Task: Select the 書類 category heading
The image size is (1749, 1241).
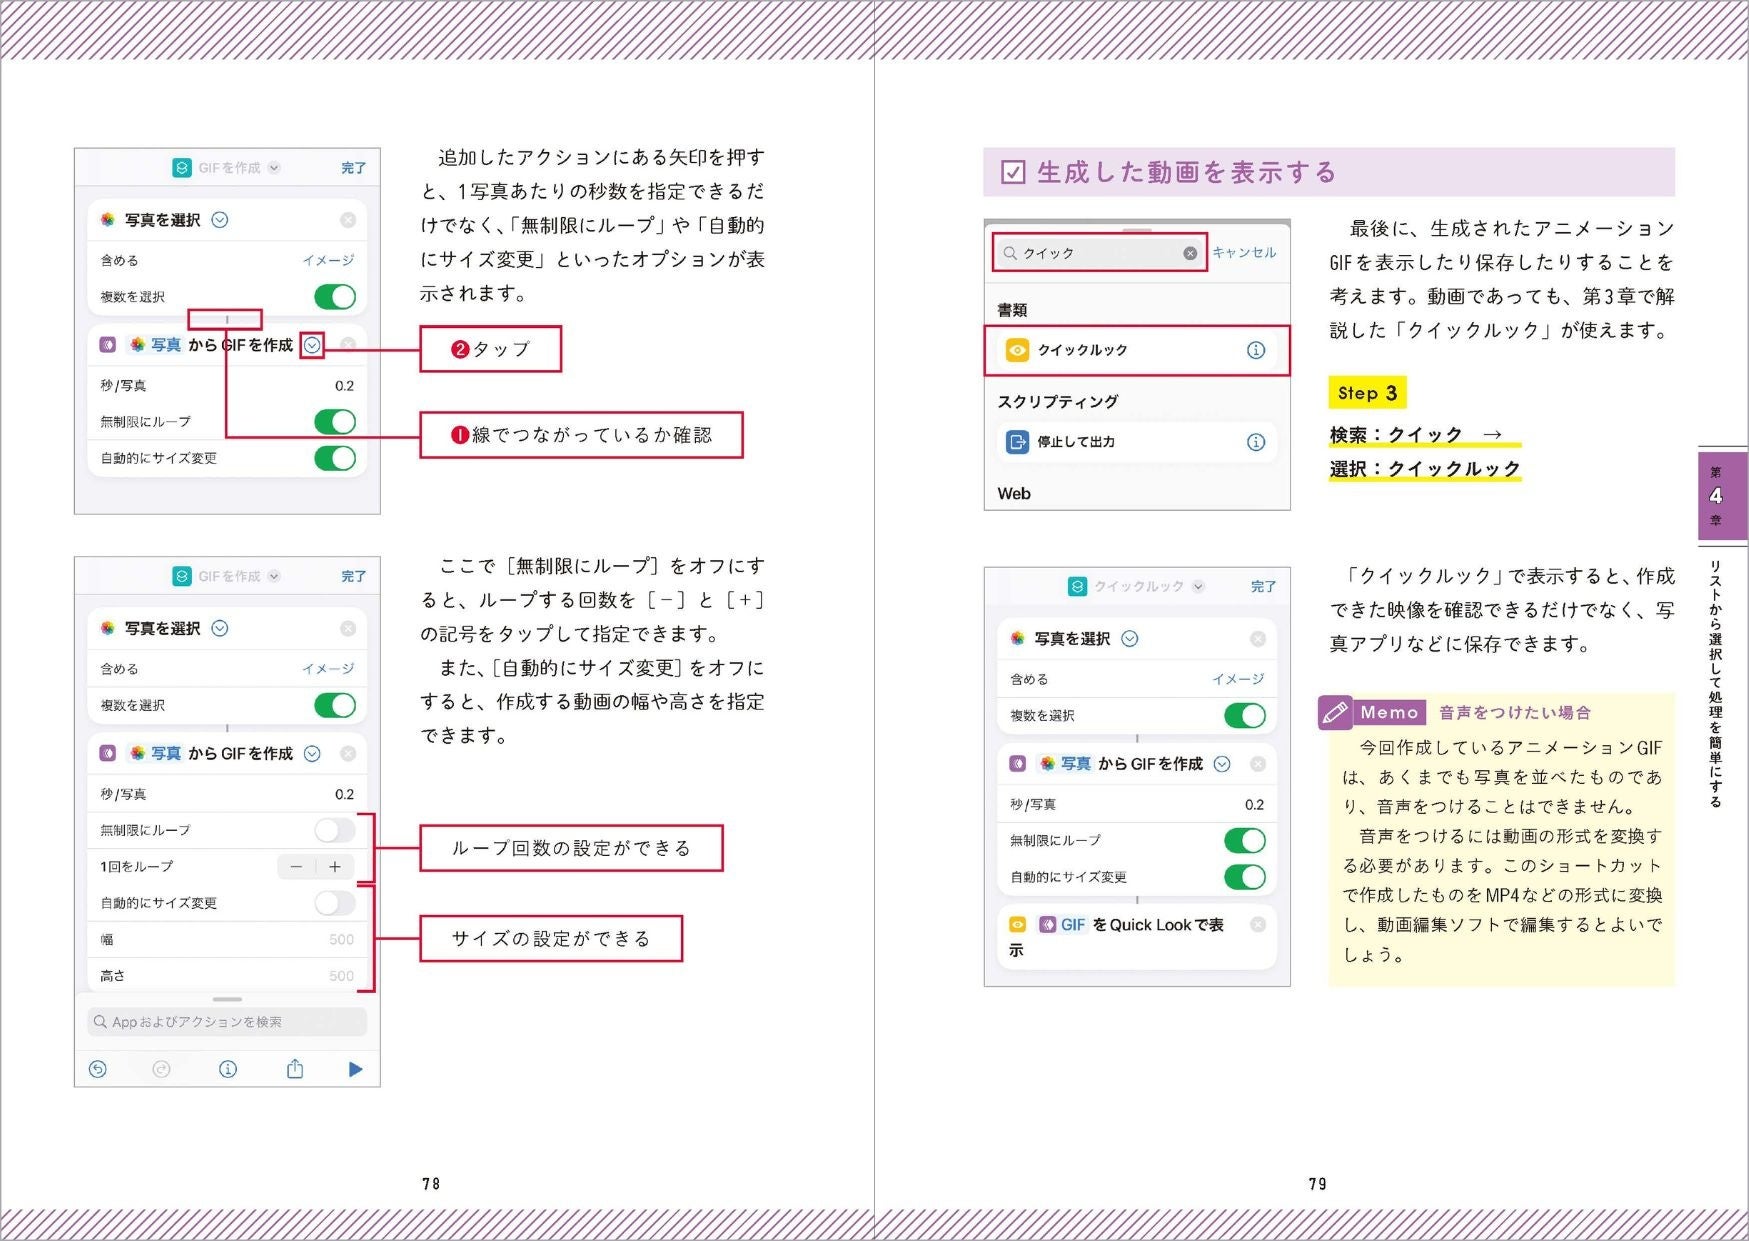Action: click(1012, 310)
